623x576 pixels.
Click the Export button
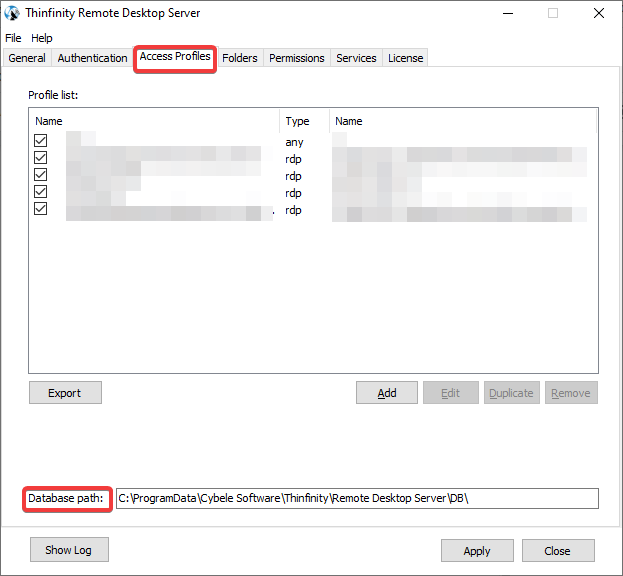coord(65,393)
